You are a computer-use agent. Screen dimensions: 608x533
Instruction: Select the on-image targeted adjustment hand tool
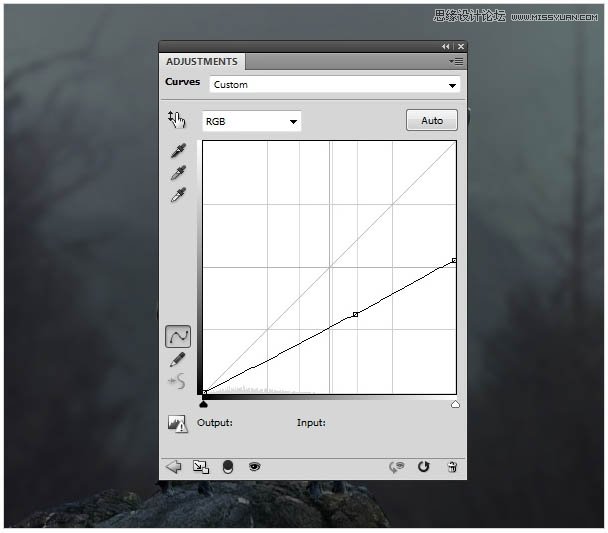pyautogui.click(x=177, y=120)
